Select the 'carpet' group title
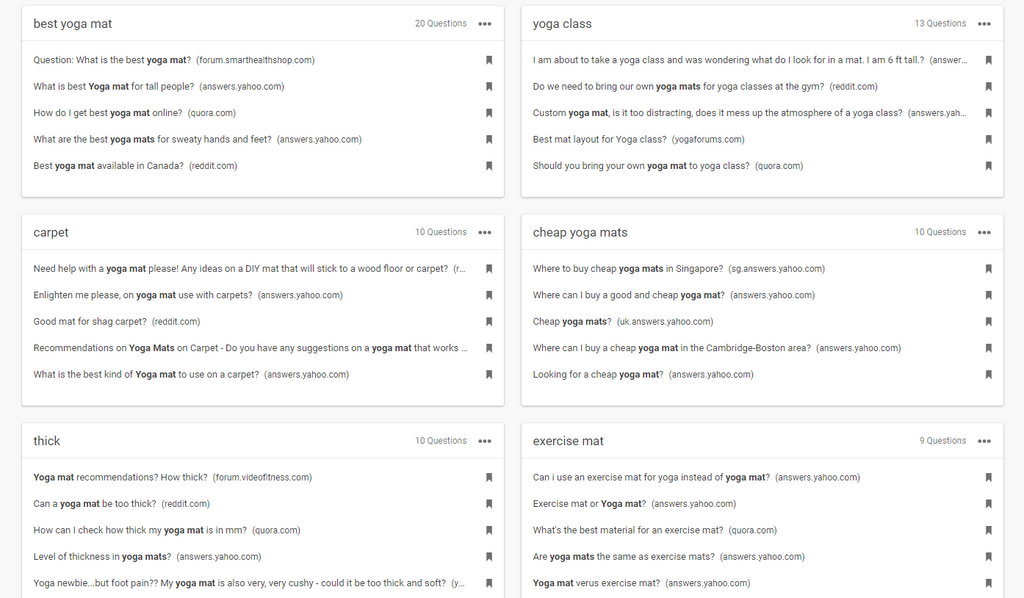This screenshot has width=1024, height=598. pyautogui.click(x=51, y=233)
